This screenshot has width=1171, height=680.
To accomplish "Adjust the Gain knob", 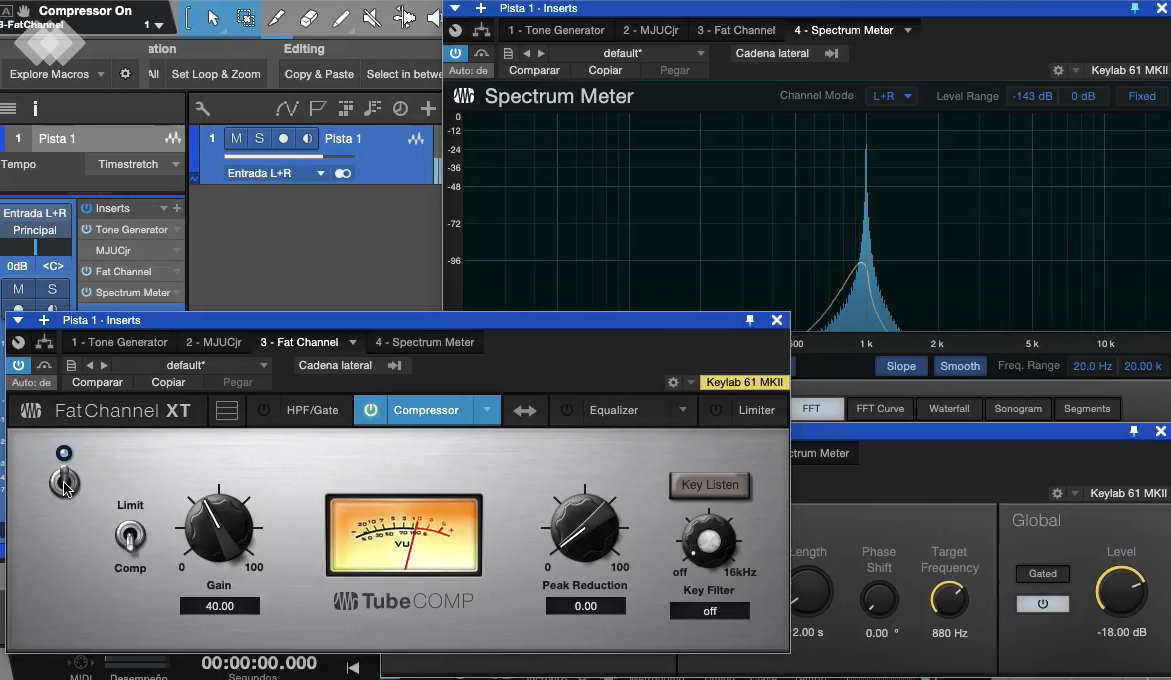I will click(x=219, y=527).
